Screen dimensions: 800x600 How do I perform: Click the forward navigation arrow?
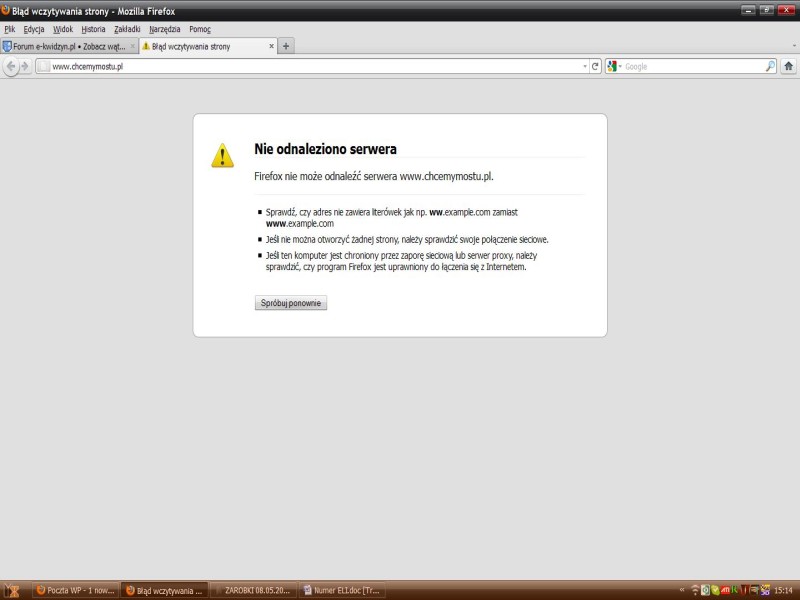[25, 66]
